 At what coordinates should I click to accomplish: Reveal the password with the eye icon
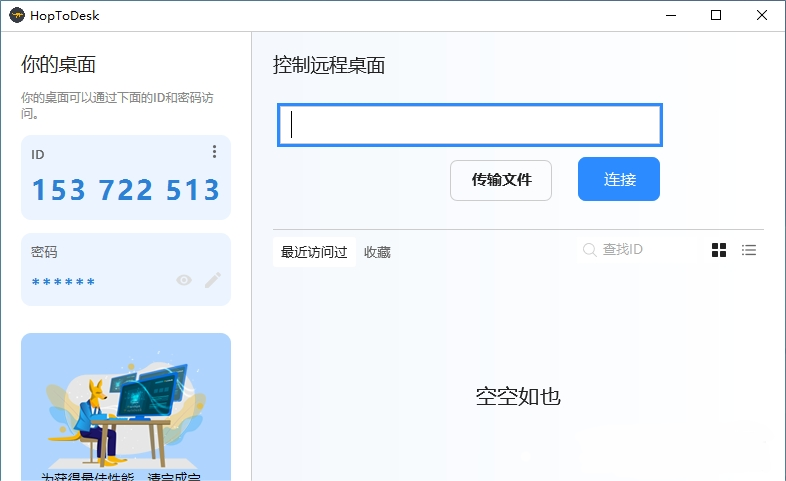[184, 281]
